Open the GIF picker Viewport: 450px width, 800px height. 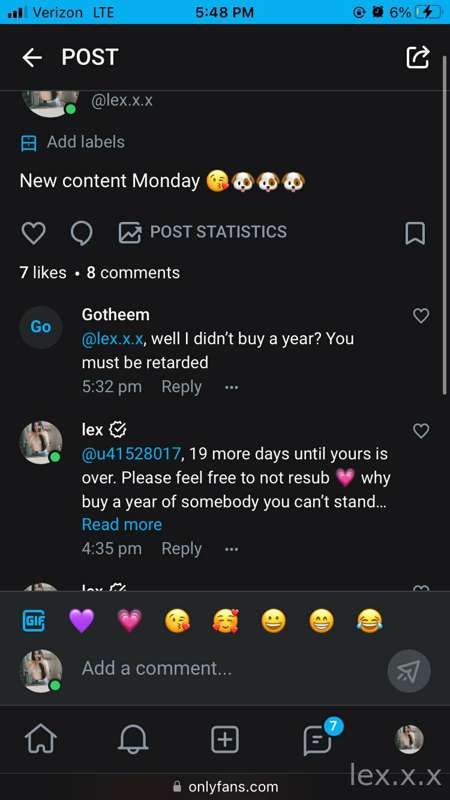[x=34, y=621]
